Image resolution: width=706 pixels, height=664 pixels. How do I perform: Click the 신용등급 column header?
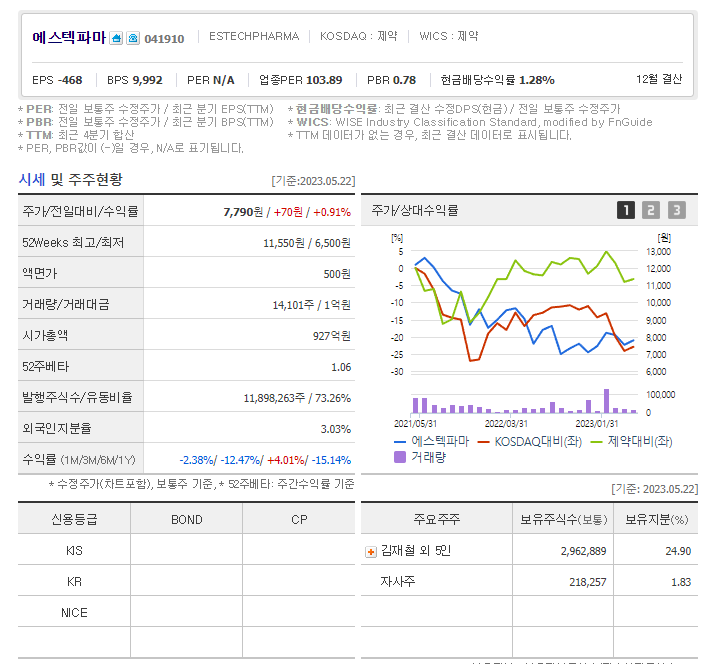point(74,519)
